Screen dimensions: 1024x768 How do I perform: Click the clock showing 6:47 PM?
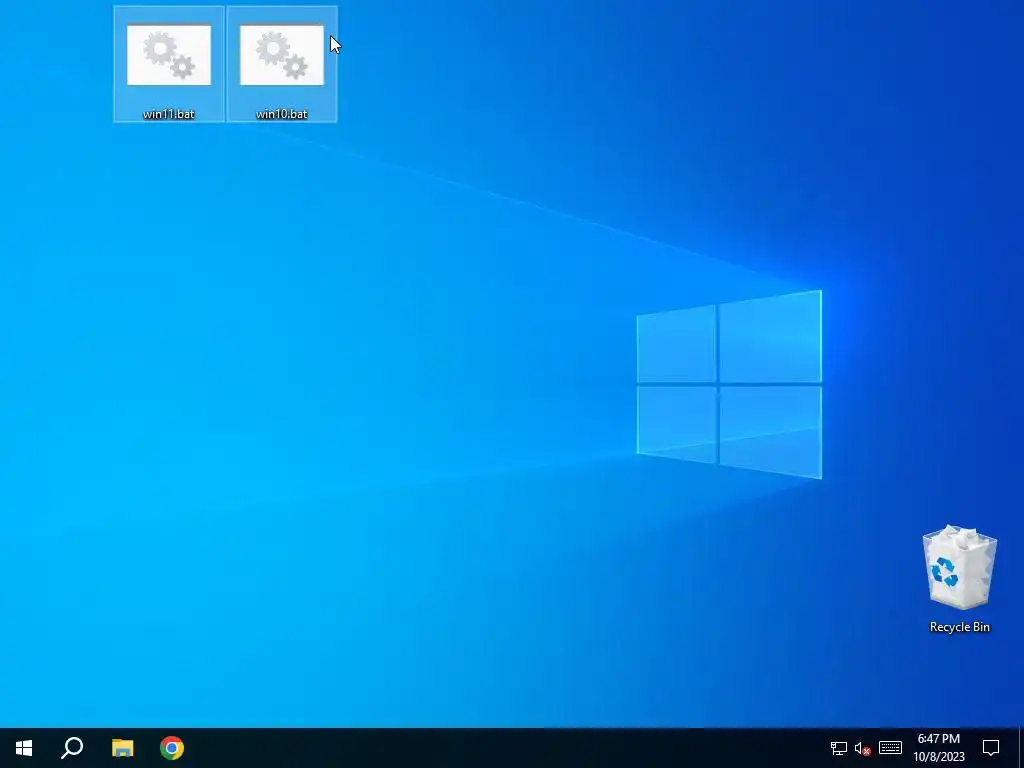[938, 739]
